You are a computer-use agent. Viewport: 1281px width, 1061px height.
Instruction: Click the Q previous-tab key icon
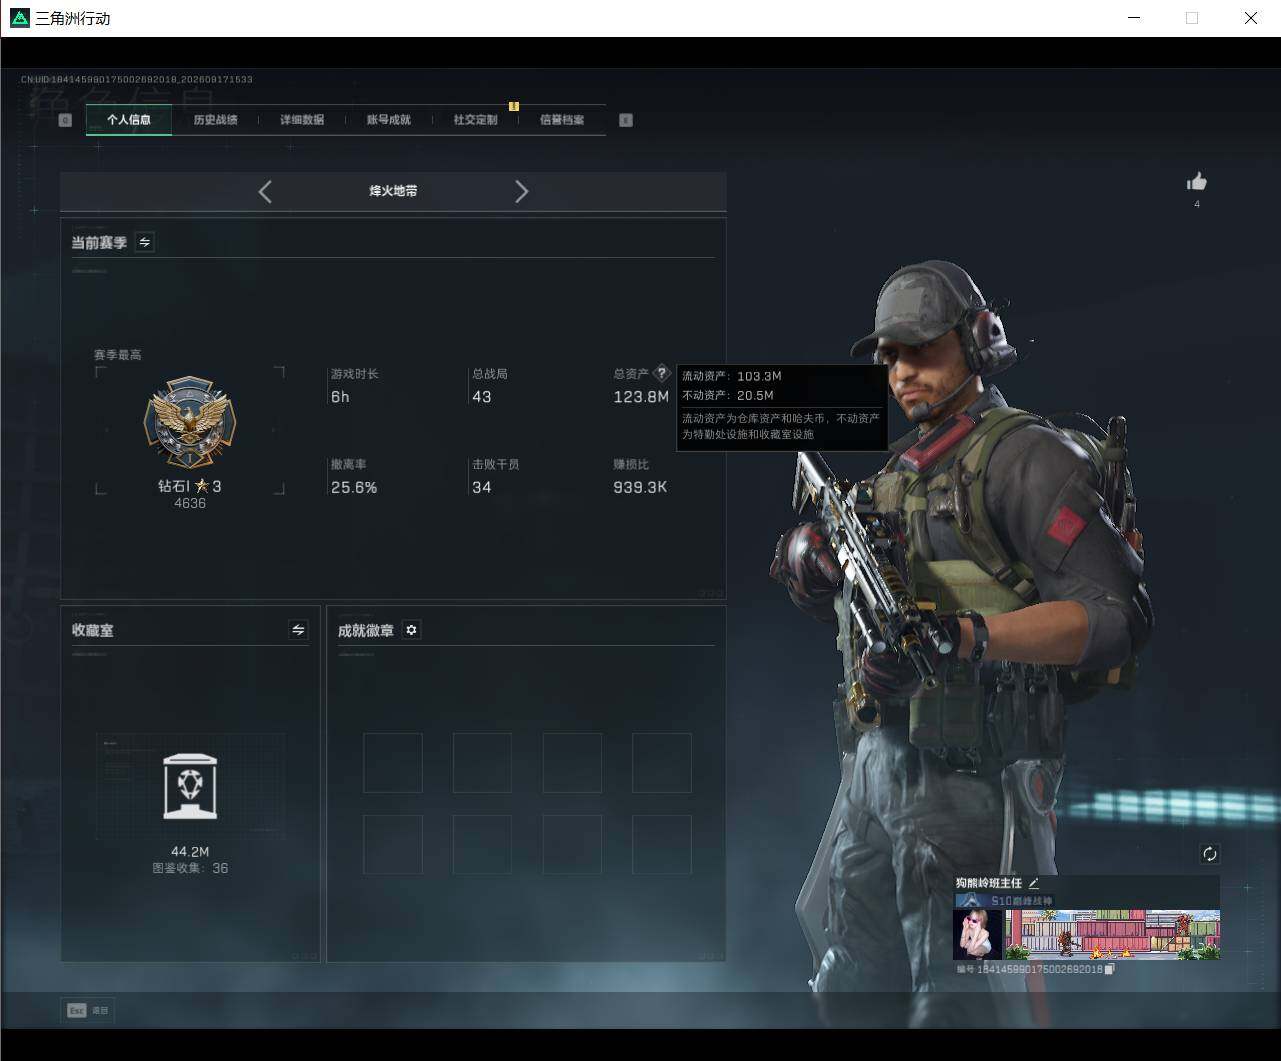click(x=65, y=120)
